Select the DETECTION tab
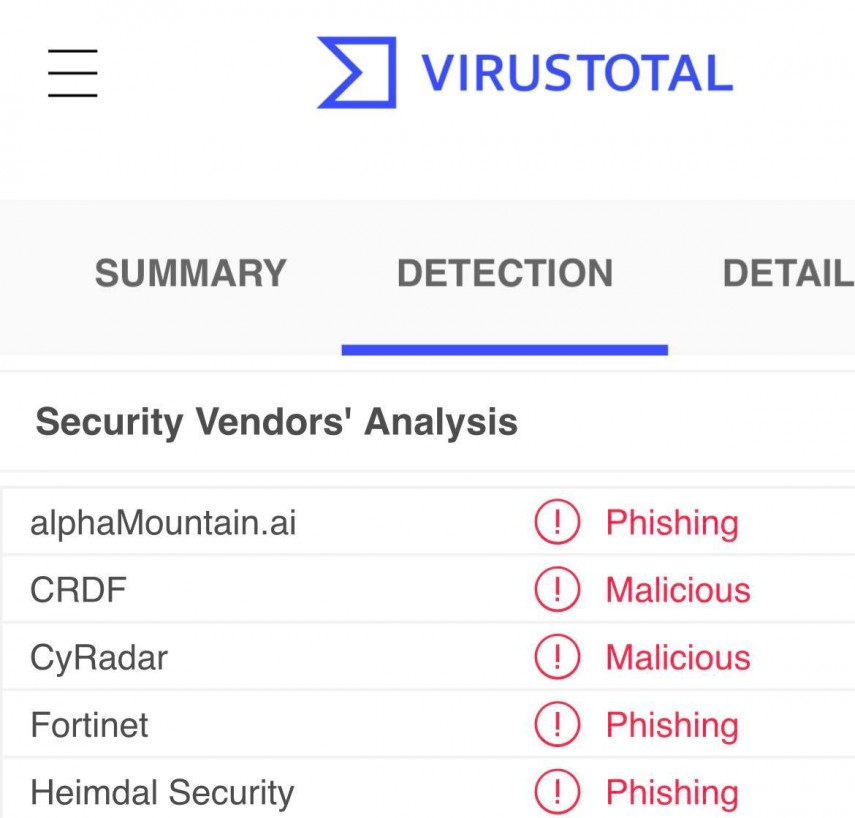The width and height of the screenshot is (855, 818). coord(505,273)
